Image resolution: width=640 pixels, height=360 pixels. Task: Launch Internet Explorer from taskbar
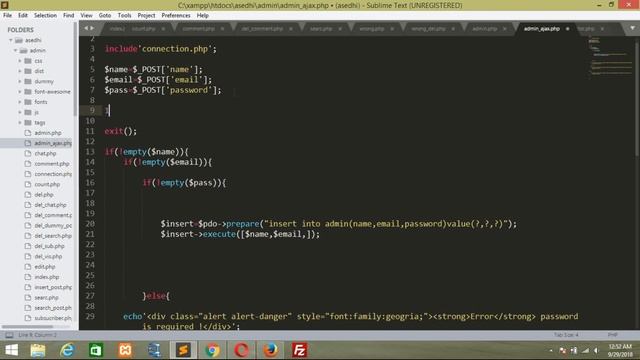(x=67, y=350)
